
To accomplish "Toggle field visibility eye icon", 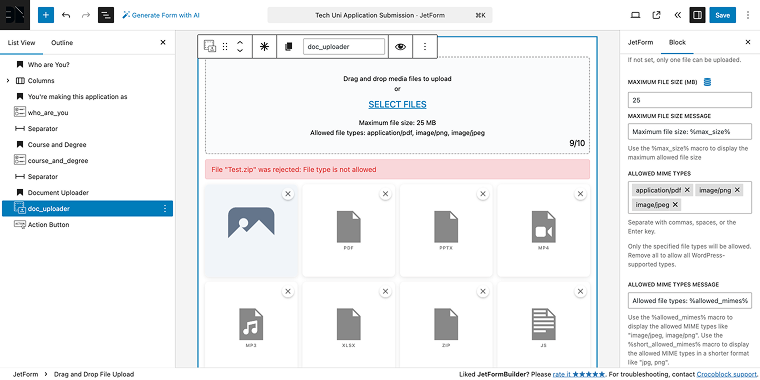I will 400,47.
